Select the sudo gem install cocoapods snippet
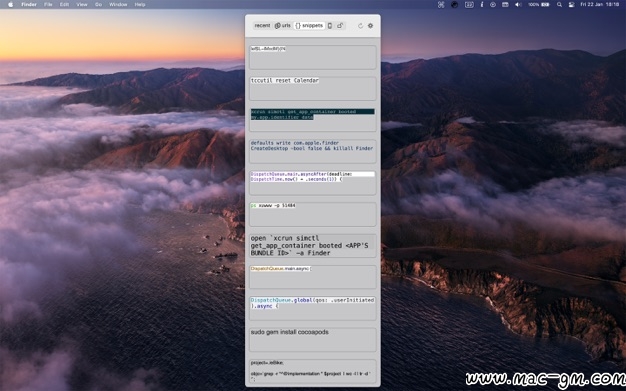The image size is (626, 391). pos(313,340)
